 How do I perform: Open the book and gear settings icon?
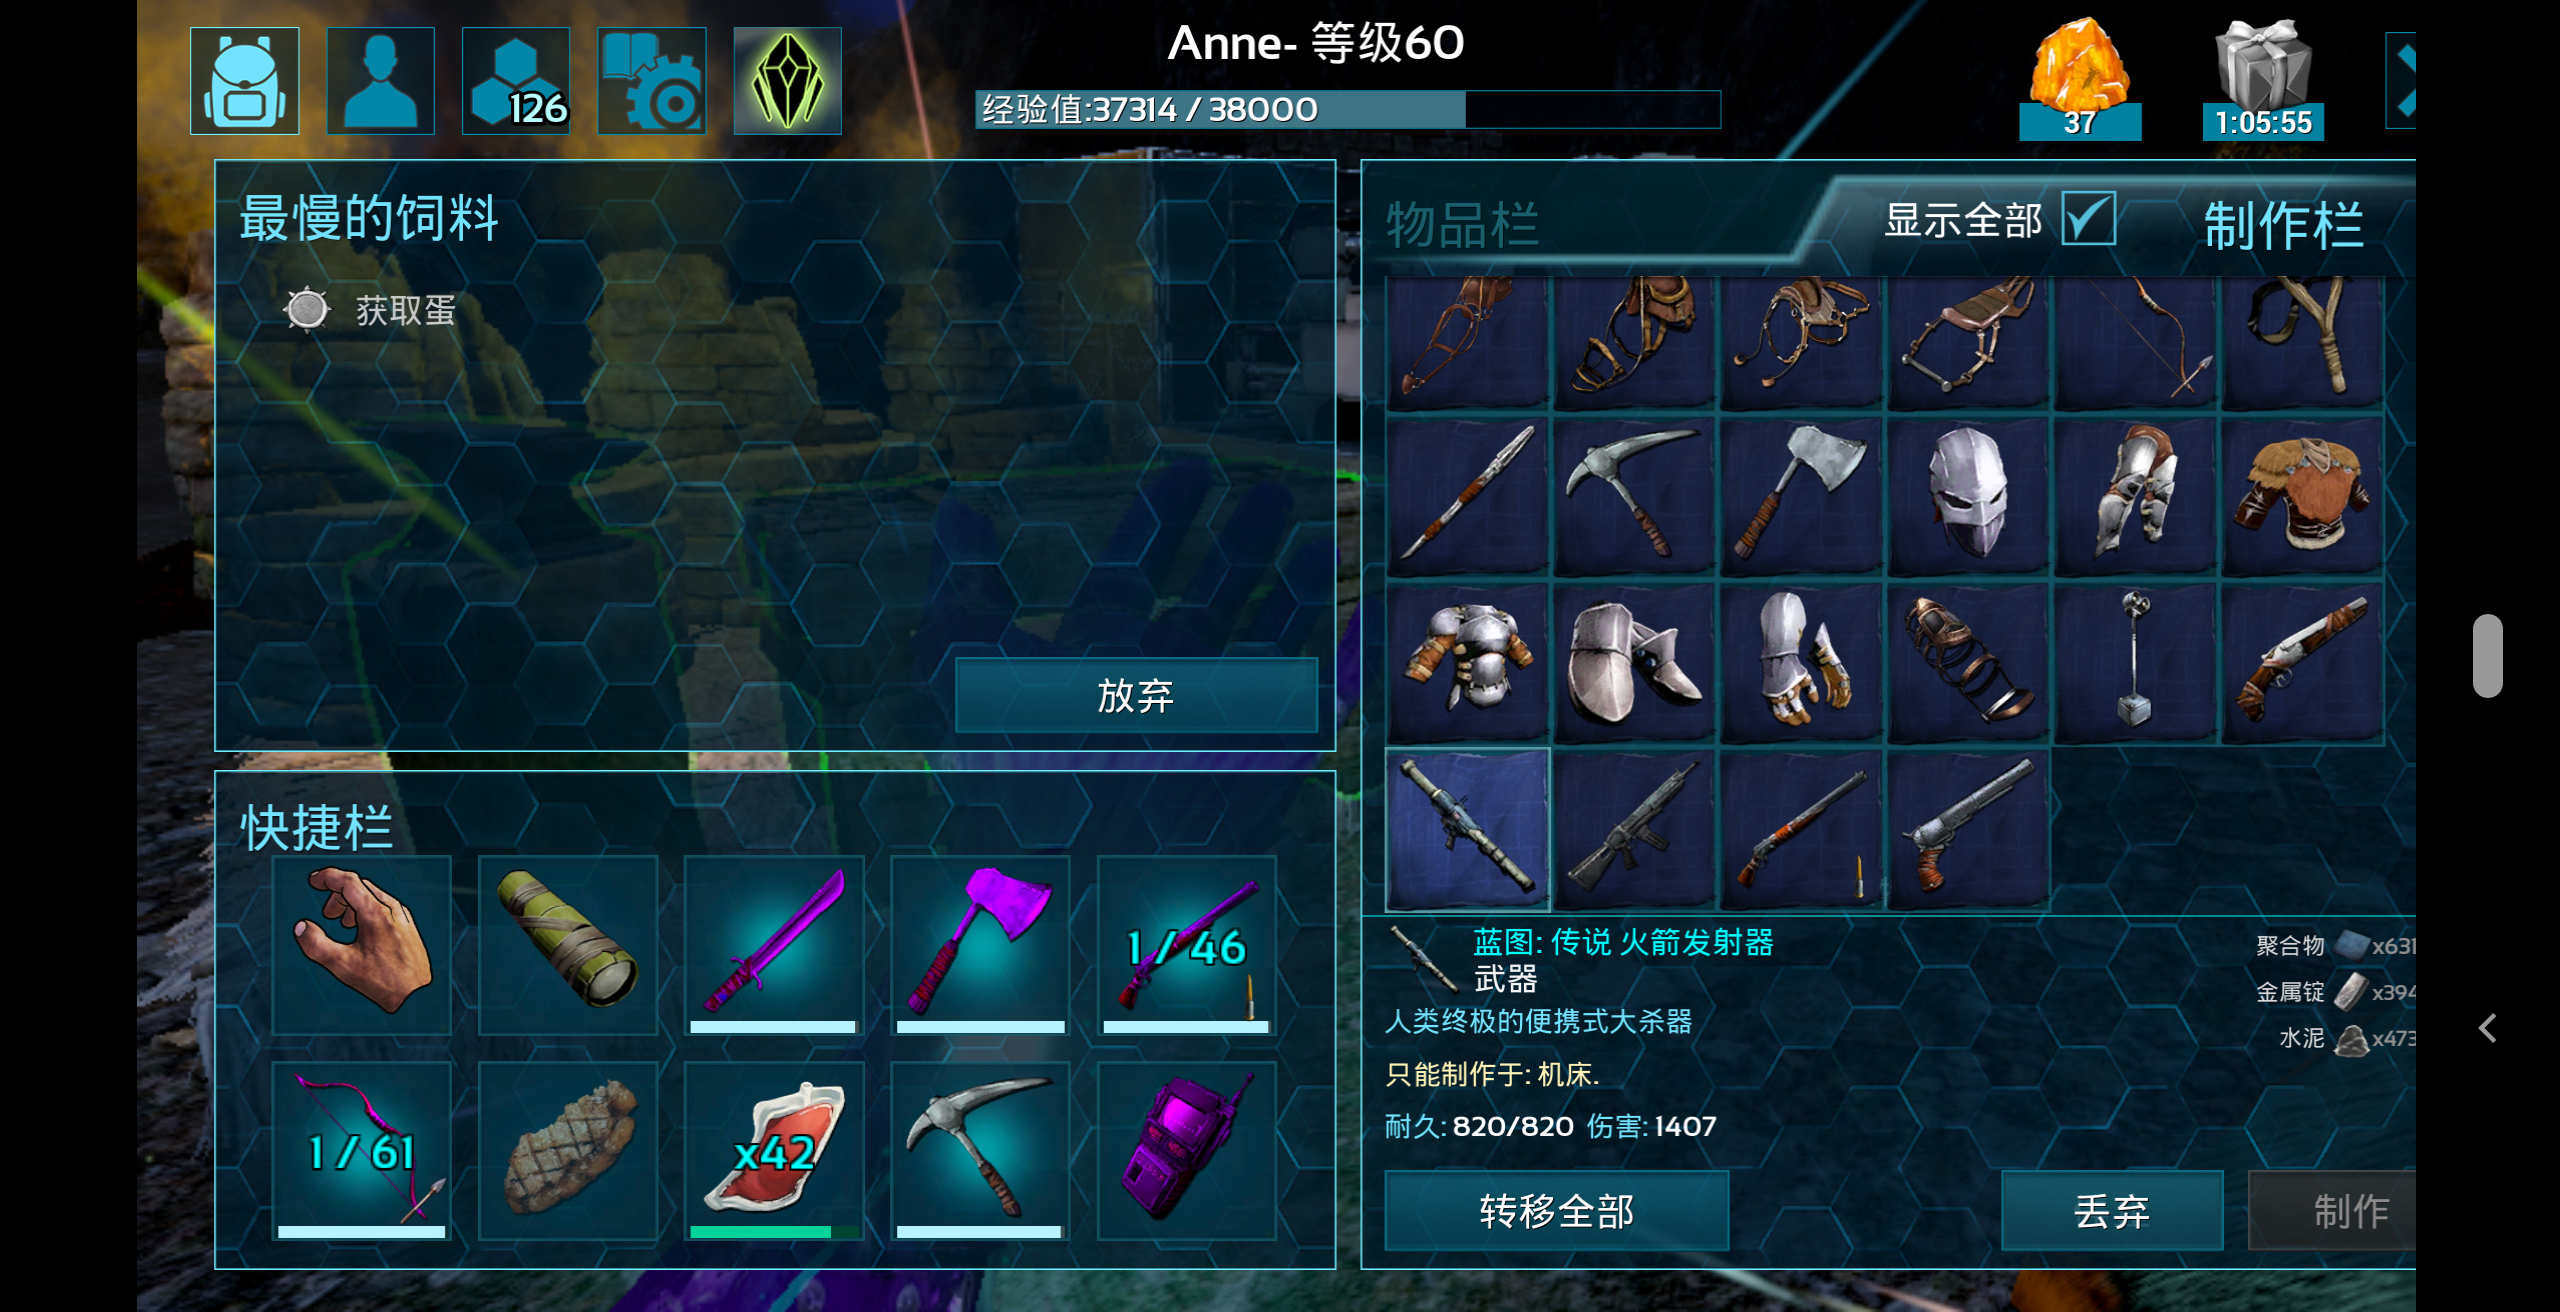point(652,81)
